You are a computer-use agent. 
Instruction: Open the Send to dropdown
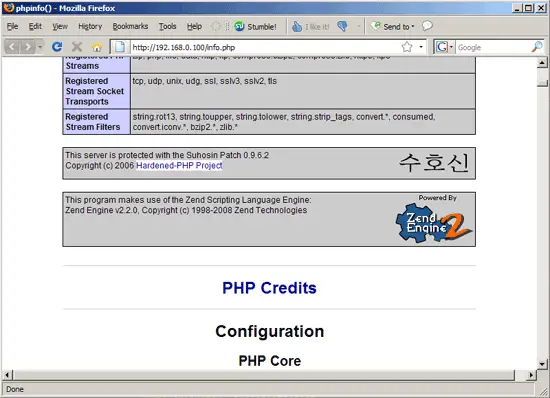point(393,26)
